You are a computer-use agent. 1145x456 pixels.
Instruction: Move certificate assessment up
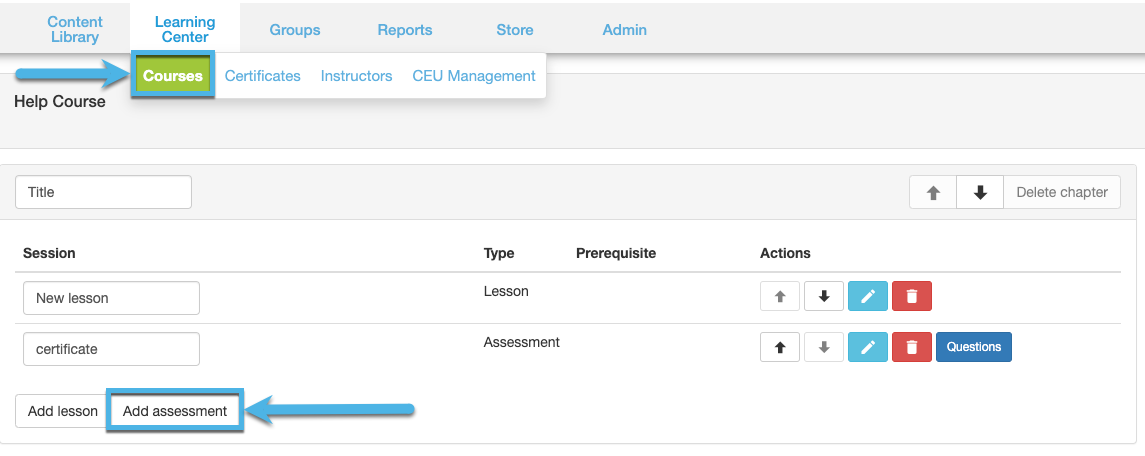780,347
